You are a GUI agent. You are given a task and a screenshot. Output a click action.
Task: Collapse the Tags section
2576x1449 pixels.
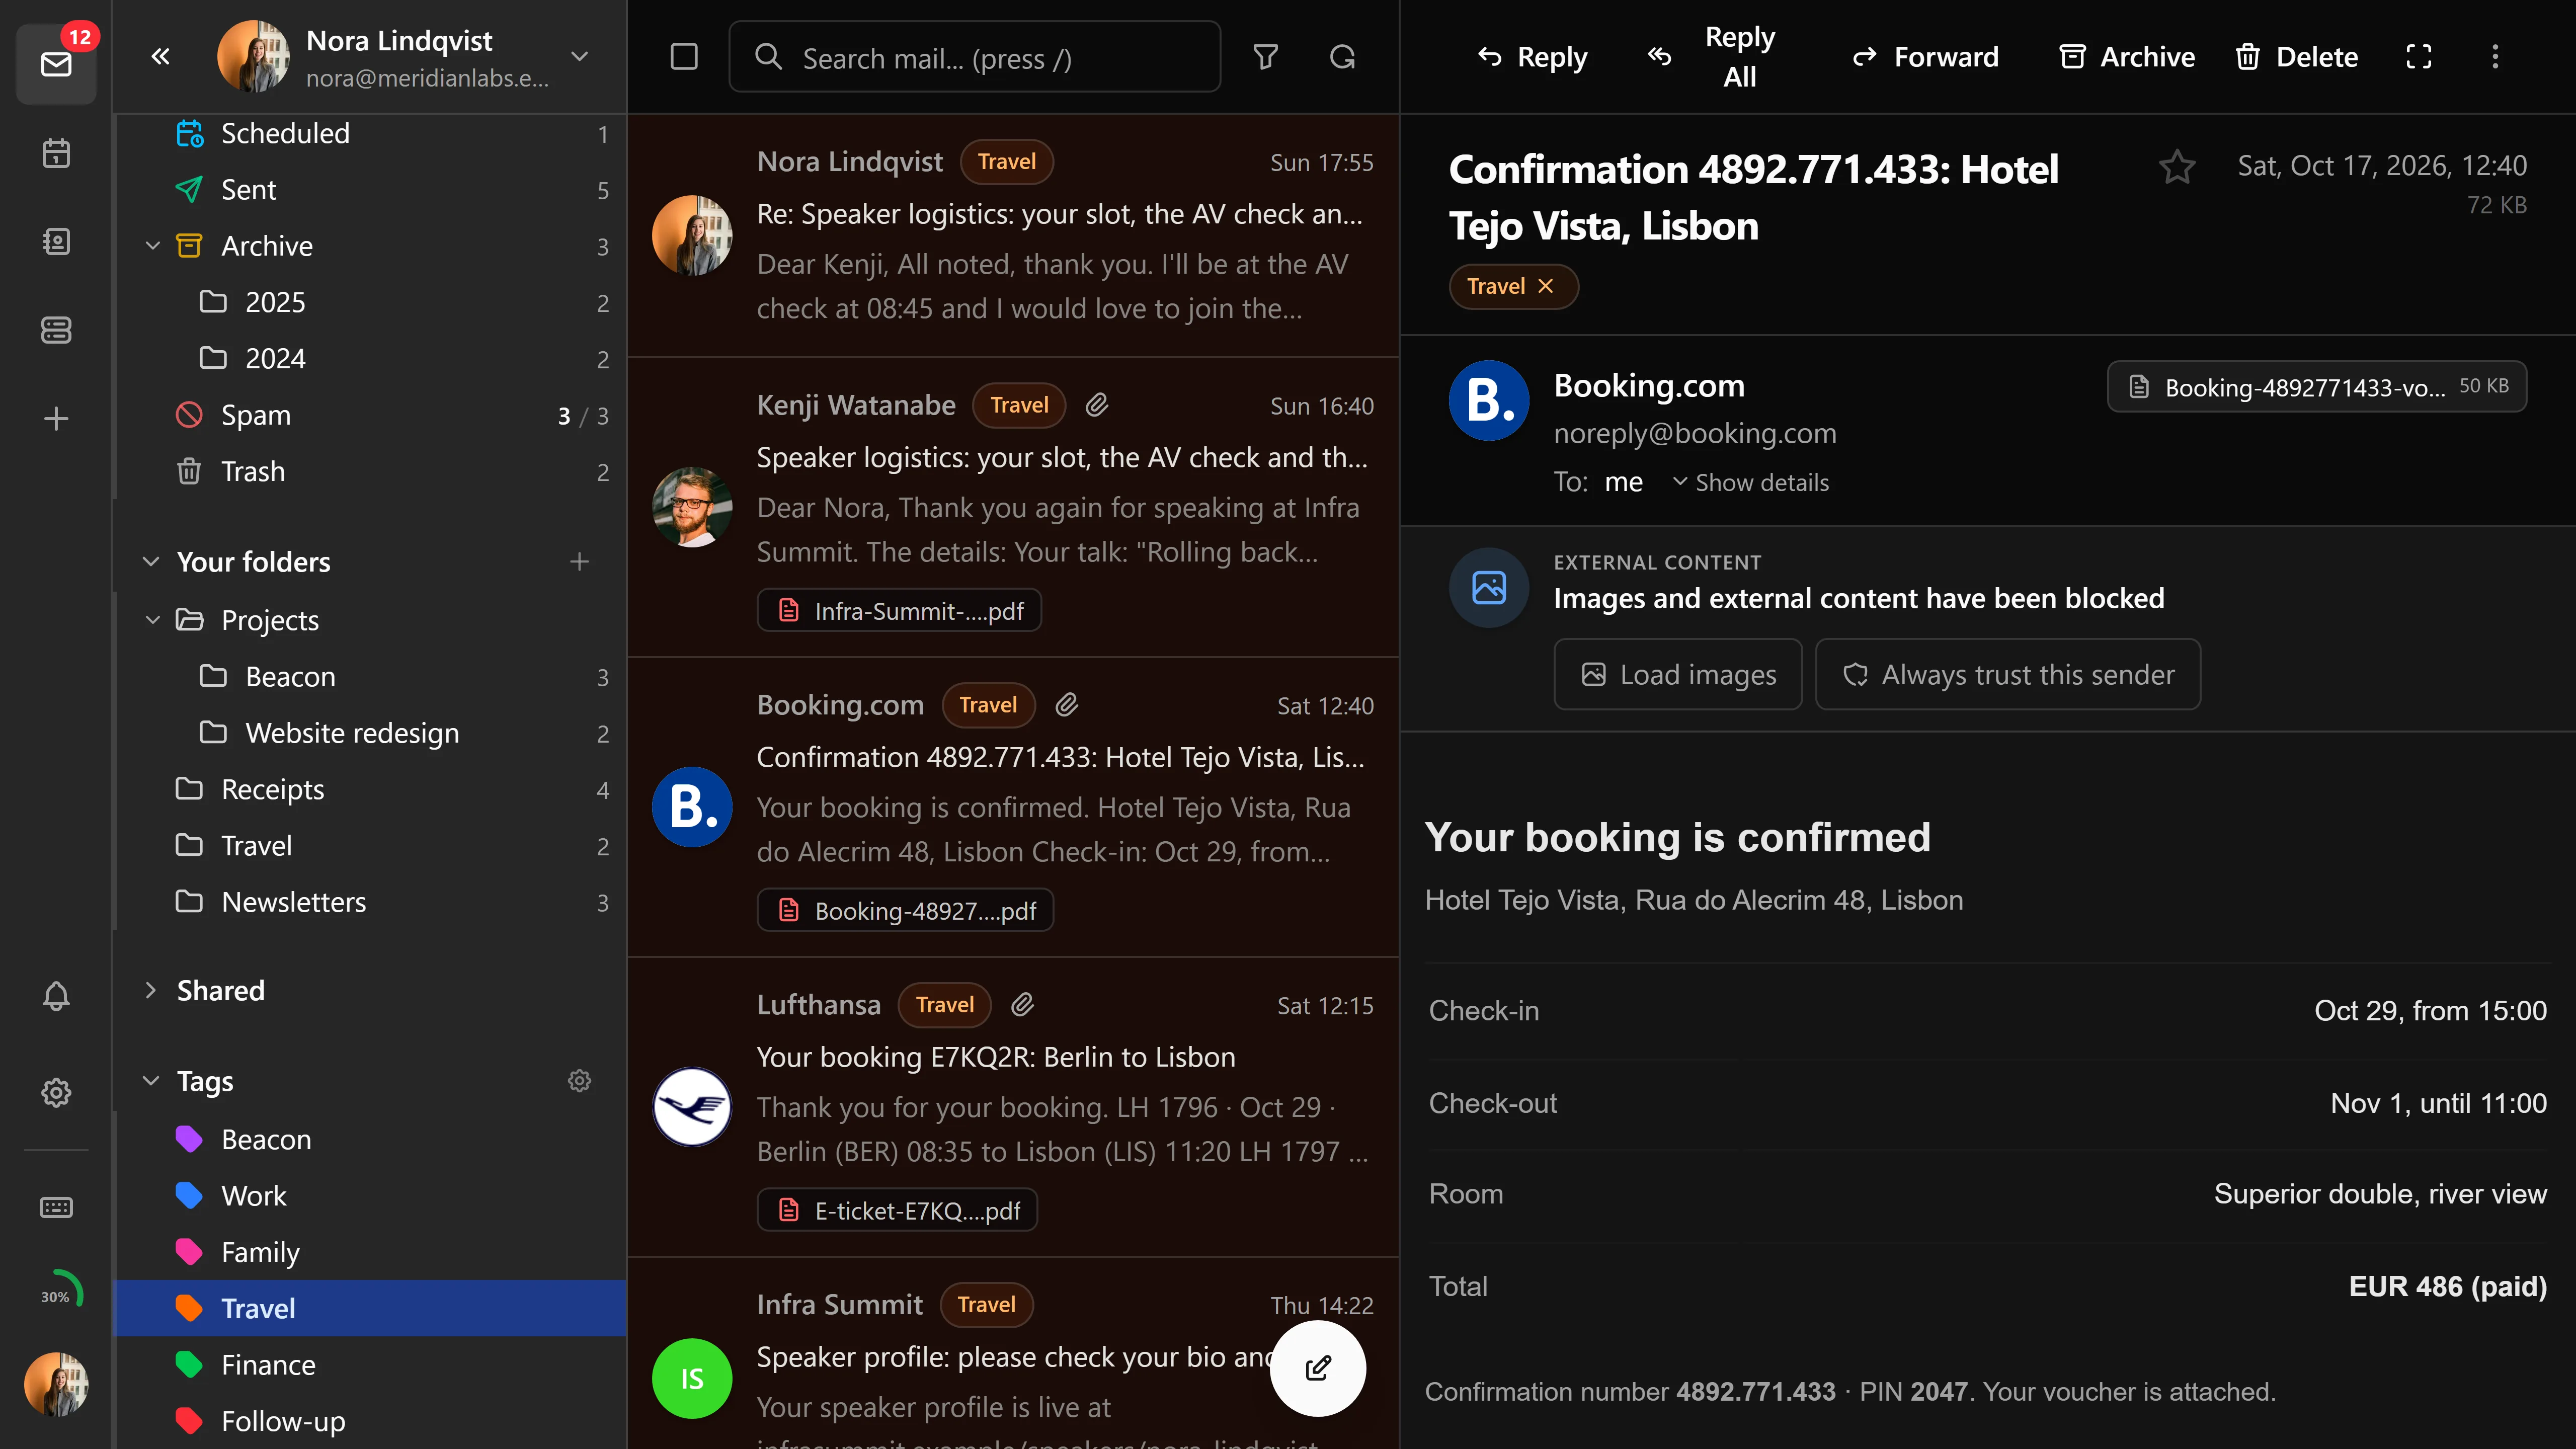[x=151, y=1080]
